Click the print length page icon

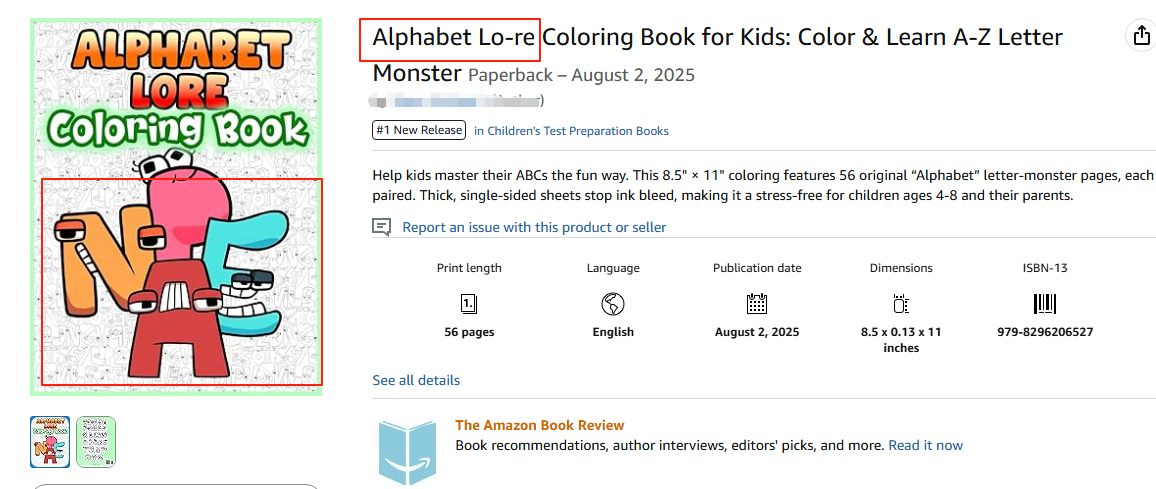click(469, 303)
